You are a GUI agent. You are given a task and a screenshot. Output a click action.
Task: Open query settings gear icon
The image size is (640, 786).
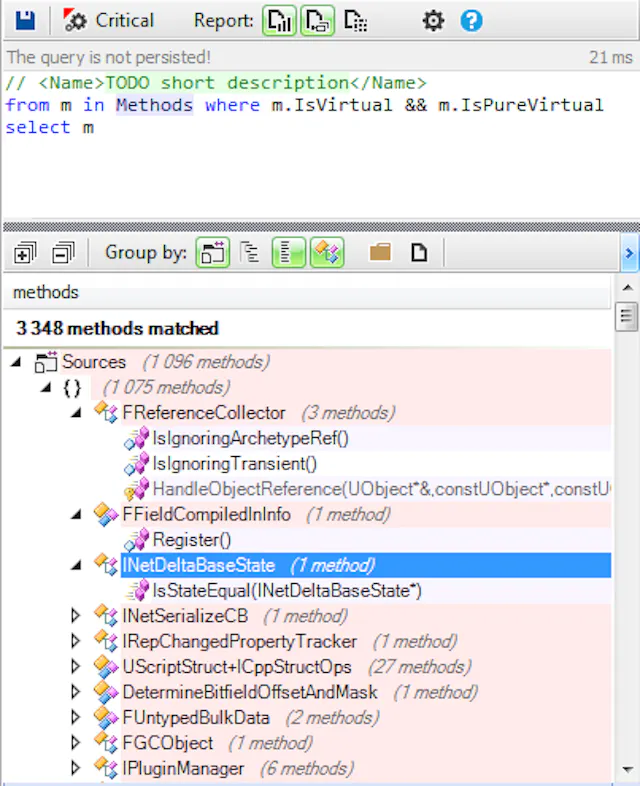pos(433,20)
